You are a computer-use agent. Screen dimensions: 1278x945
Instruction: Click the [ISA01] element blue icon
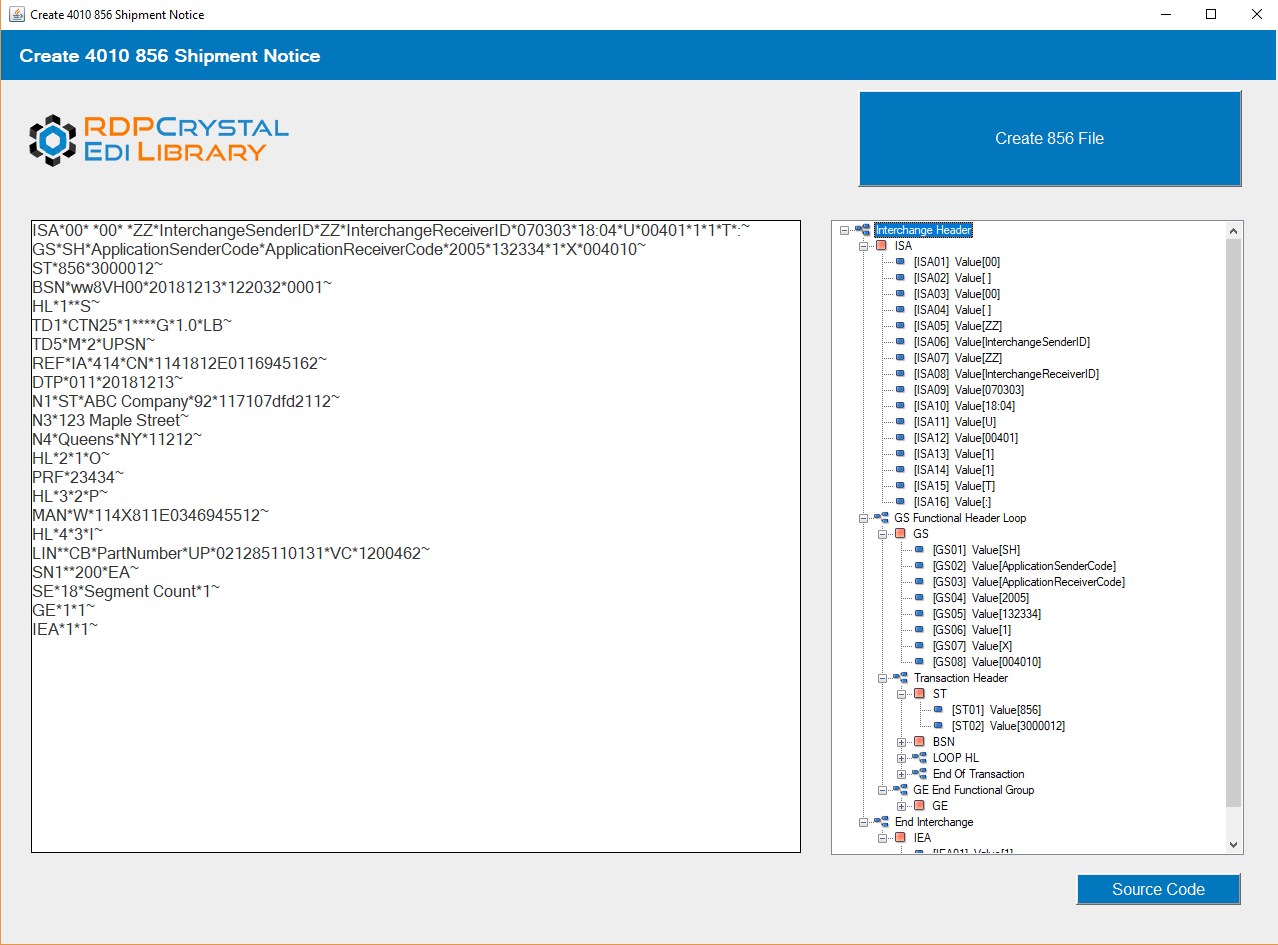tap(900, 262)
